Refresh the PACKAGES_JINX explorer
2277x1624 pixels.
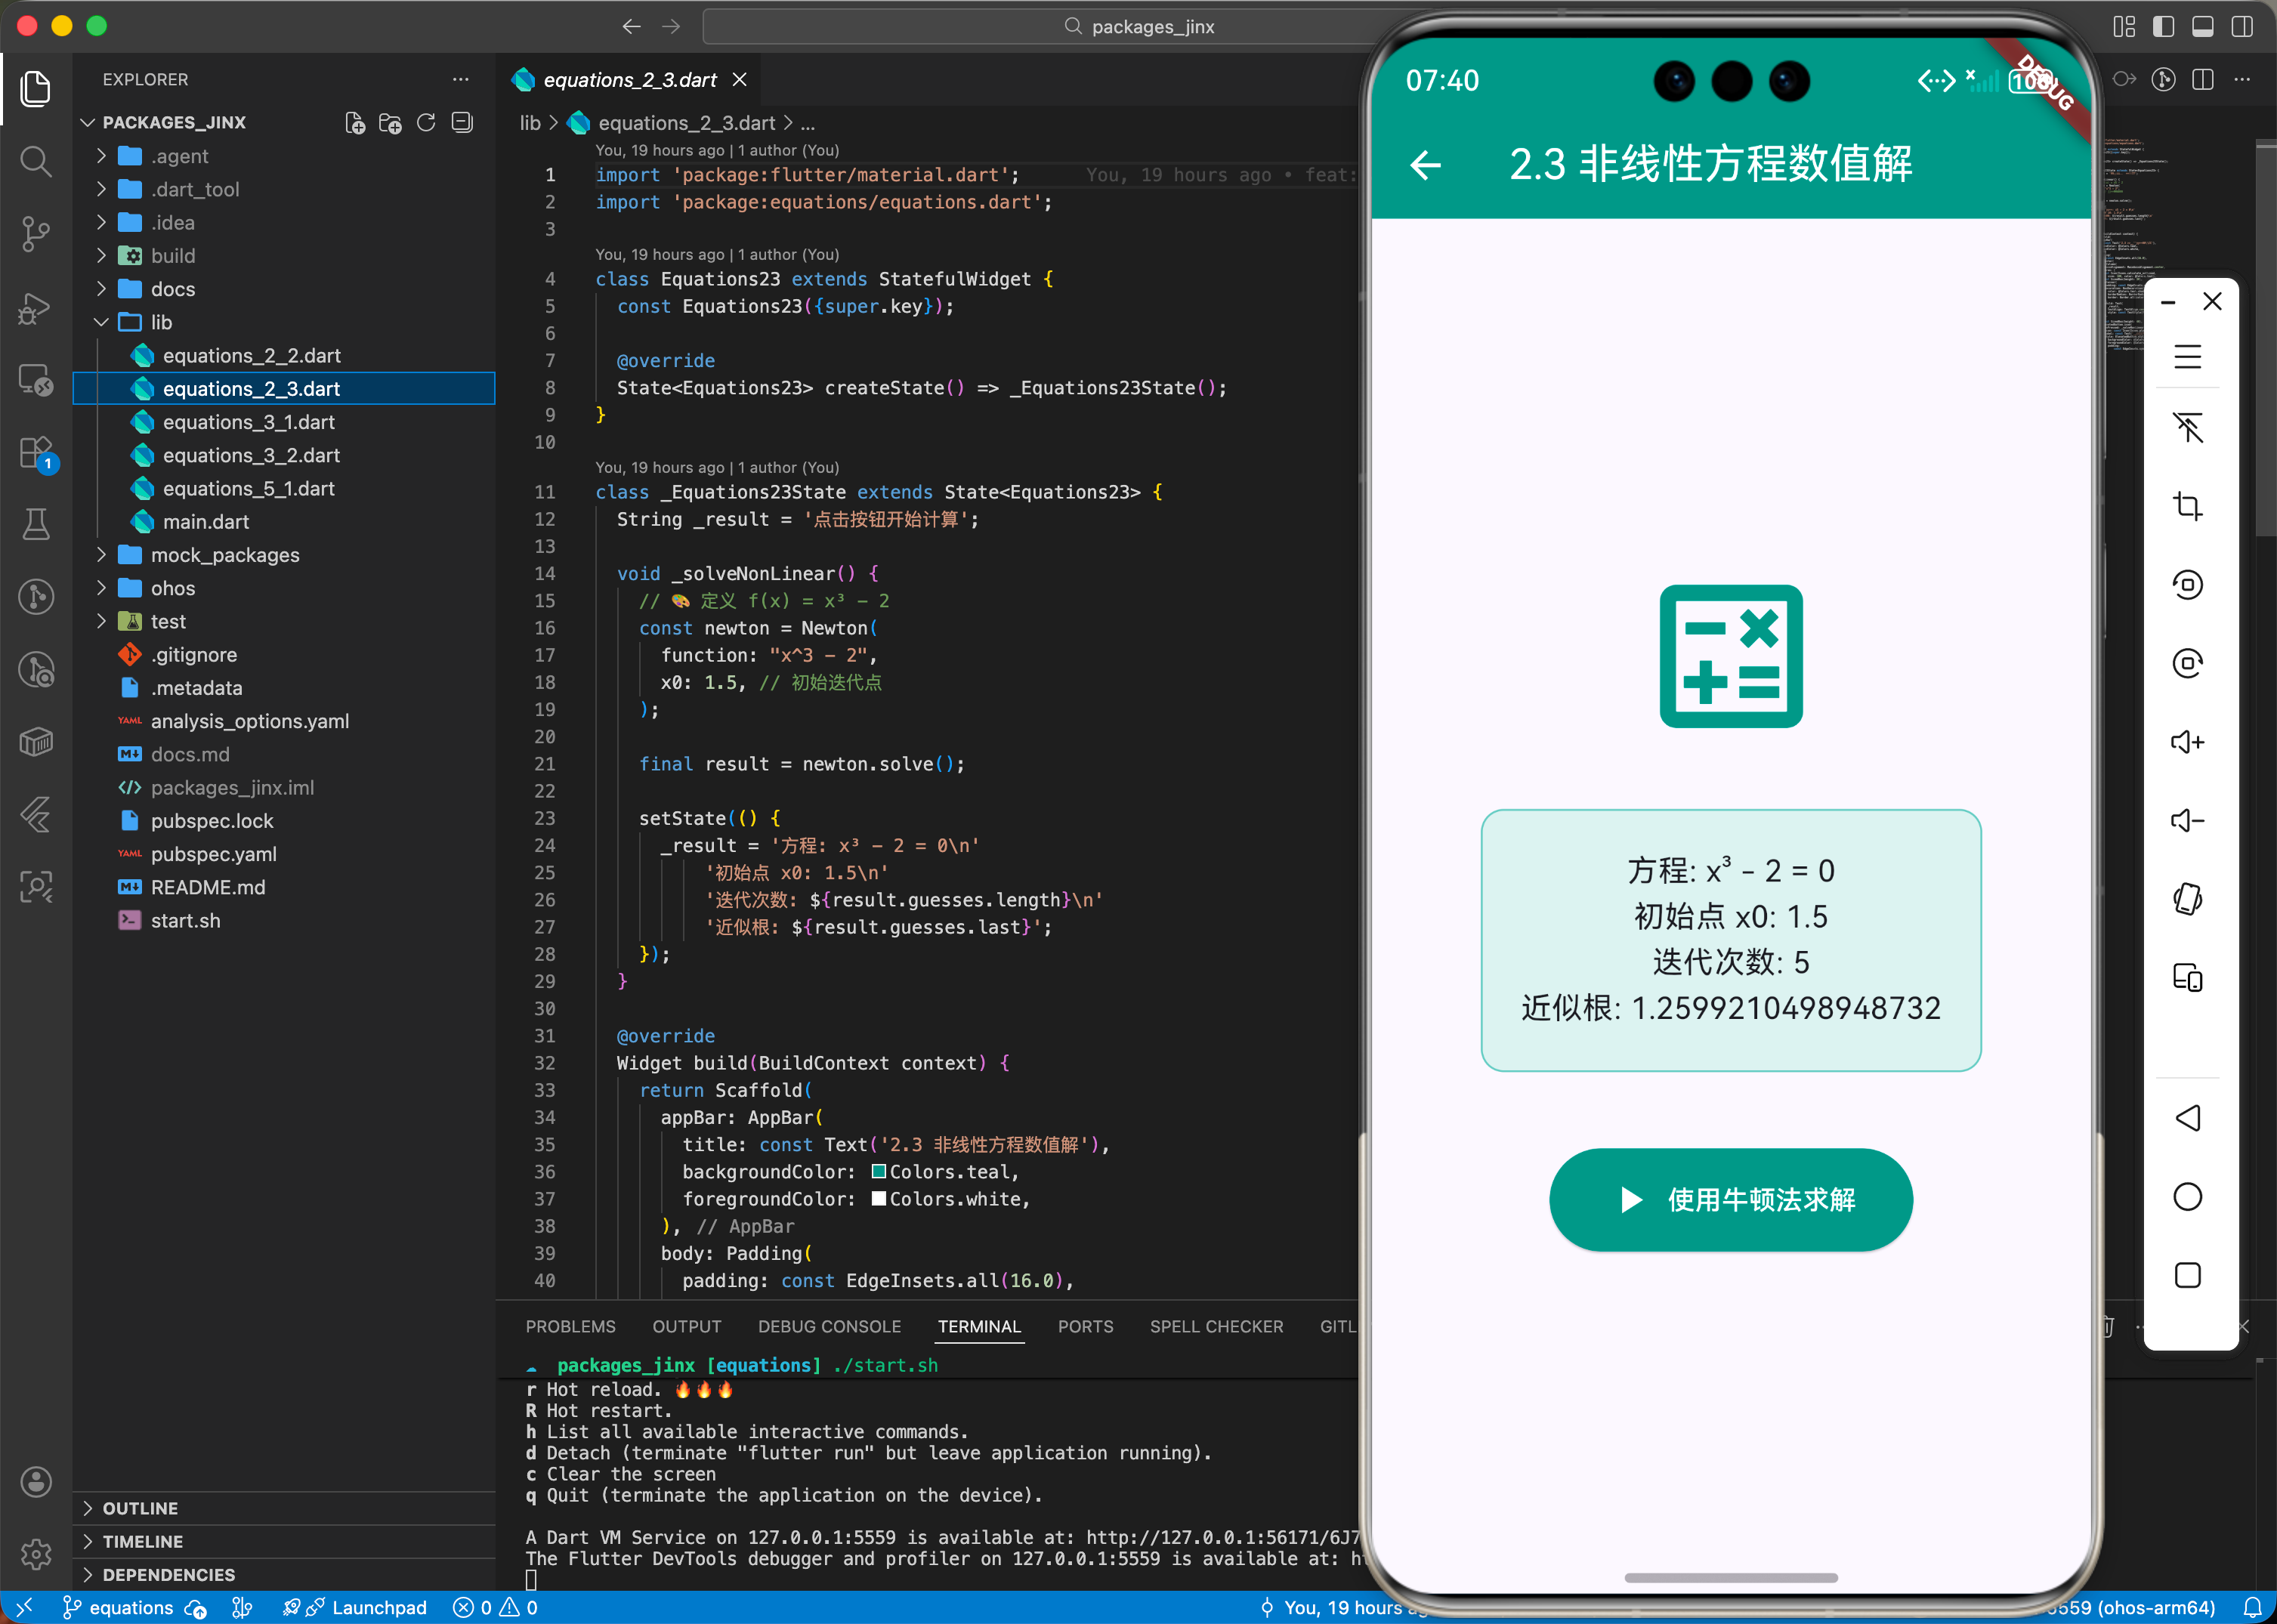coord(425,122)
